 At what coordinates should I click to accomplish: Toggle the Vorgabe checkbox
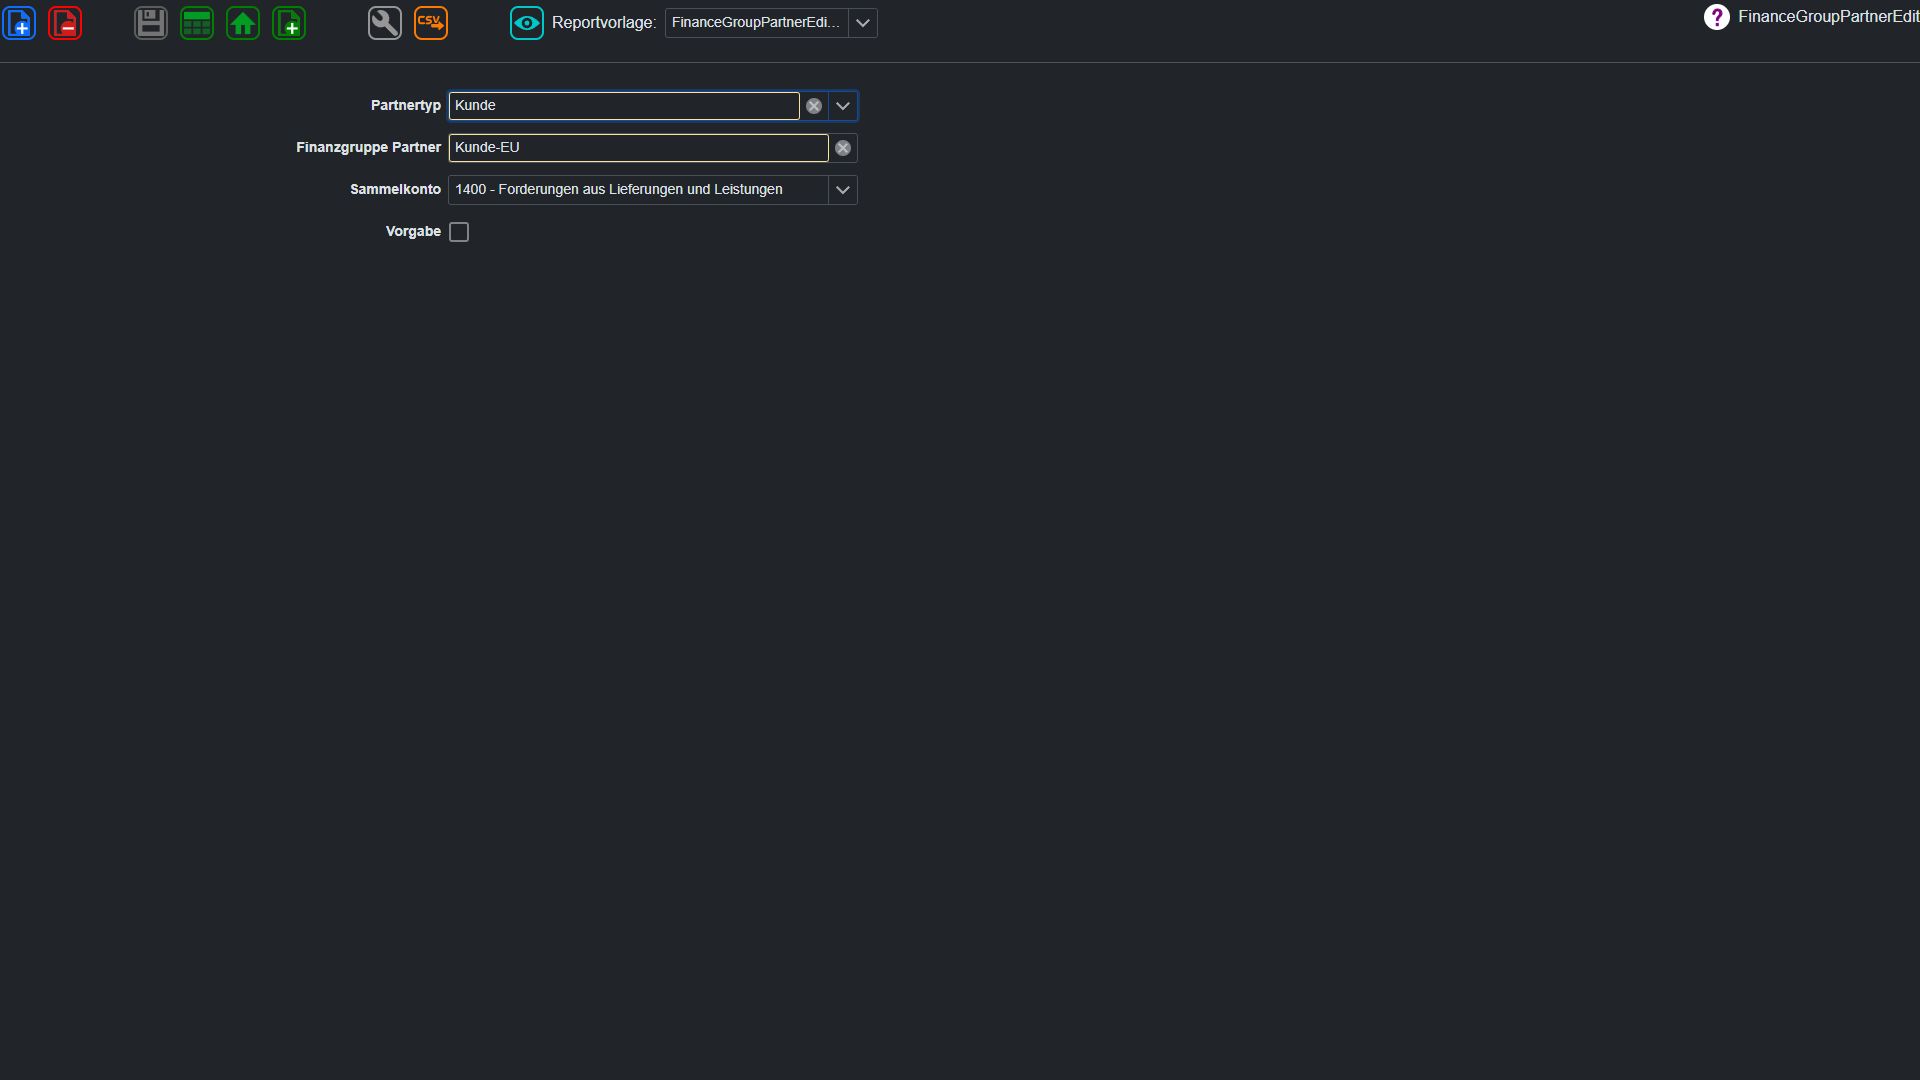click(x=459, y=232)
